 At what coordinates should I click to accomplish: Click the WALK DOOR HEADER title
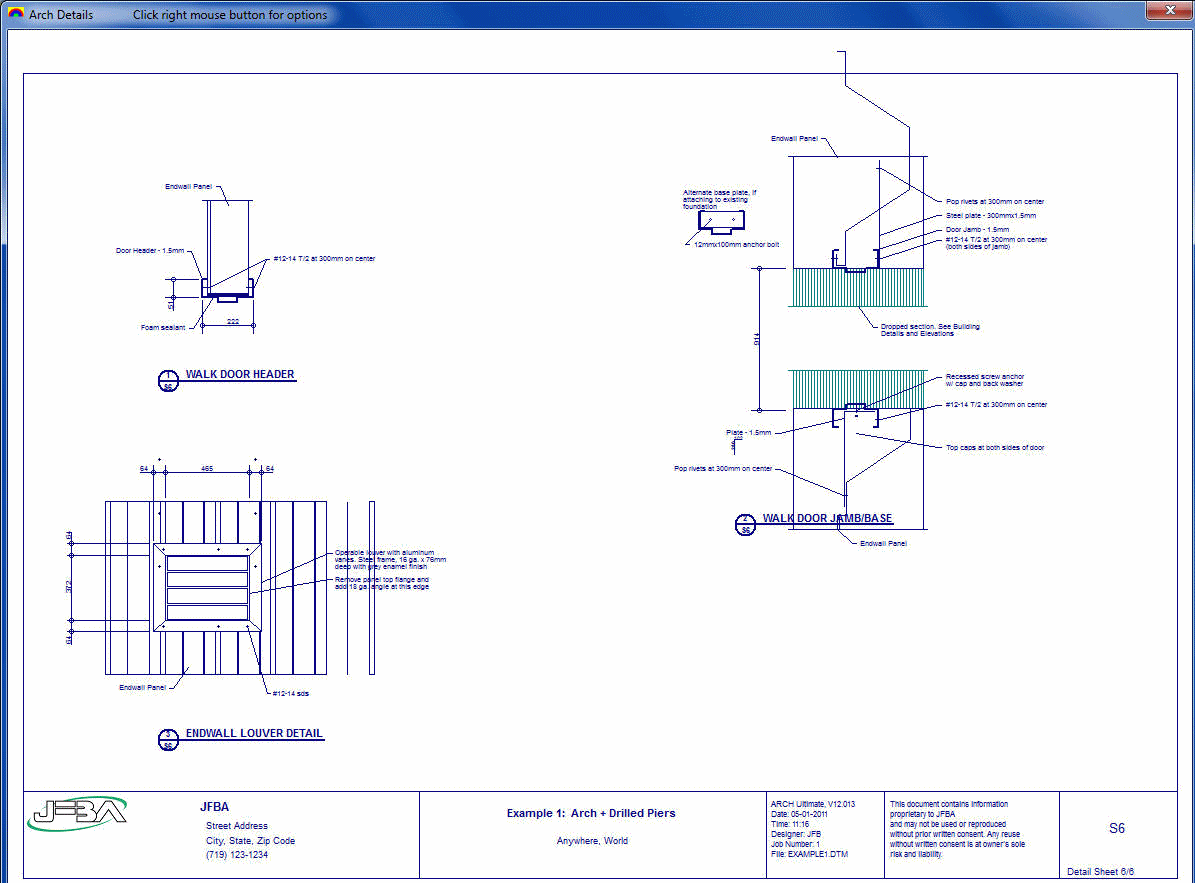point(240,375)
